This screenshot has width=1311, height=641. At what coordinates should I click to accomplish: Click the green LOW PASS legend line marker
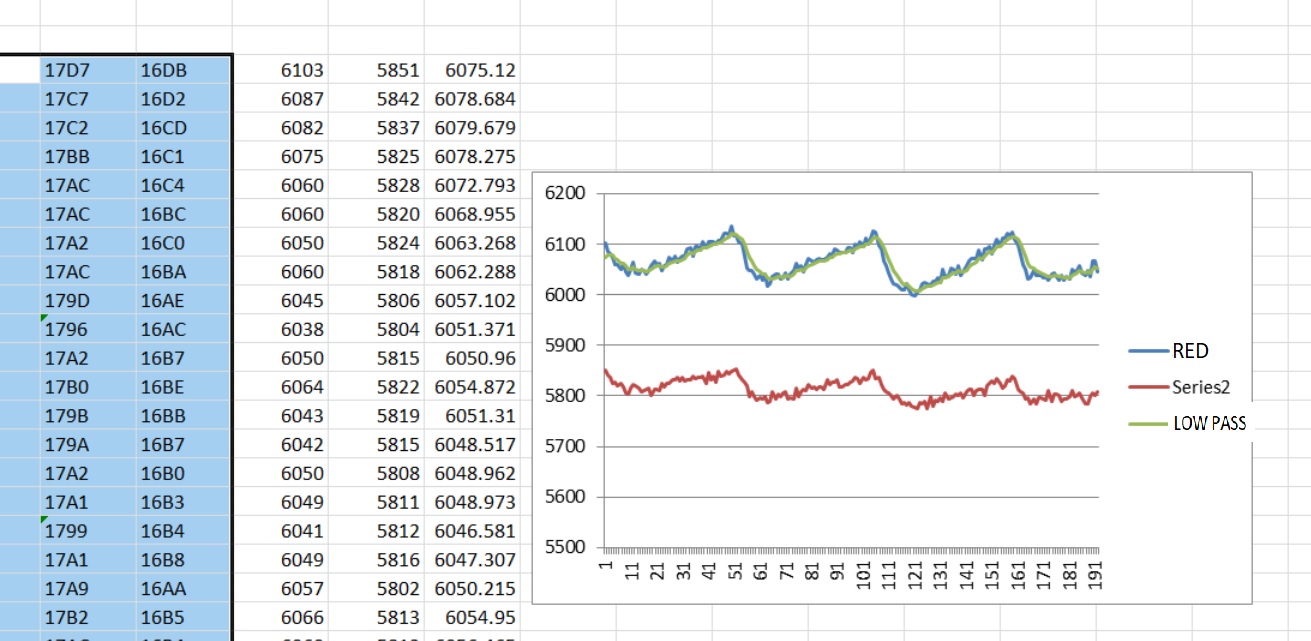tap(1148, 423)
